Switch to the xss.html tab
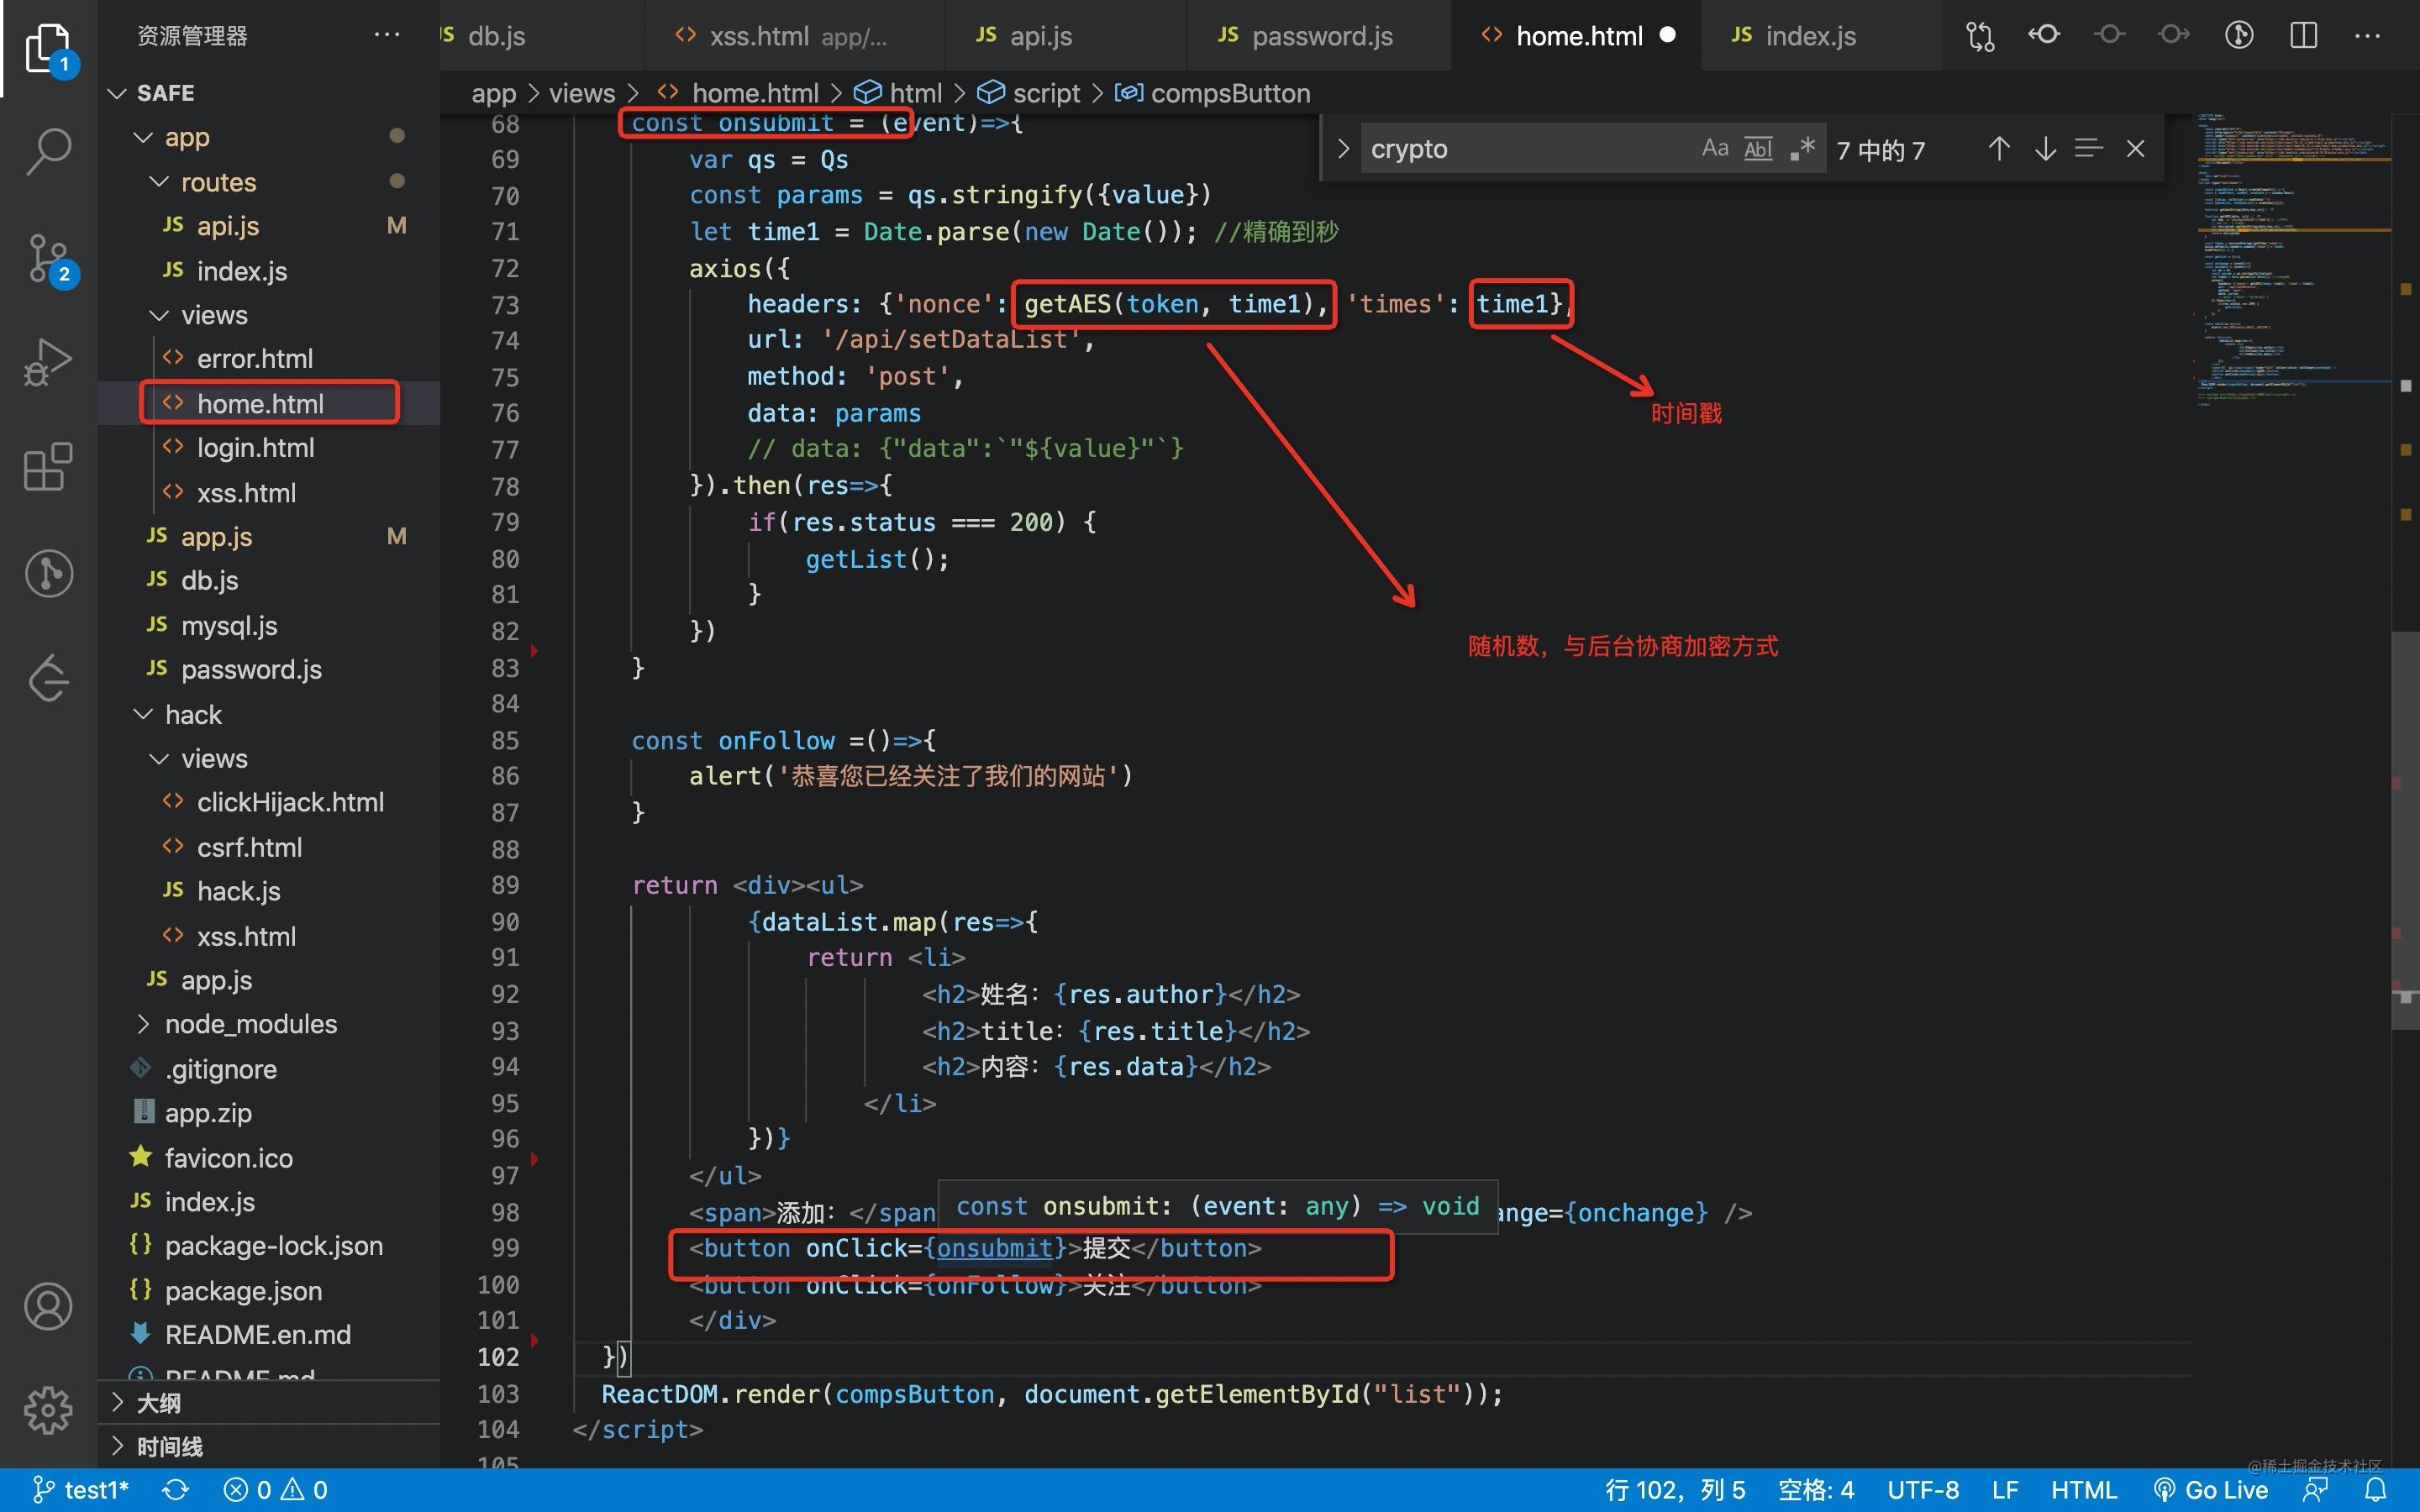The height and width of the screenshot is (1512, 2420). tap(795, 36)
